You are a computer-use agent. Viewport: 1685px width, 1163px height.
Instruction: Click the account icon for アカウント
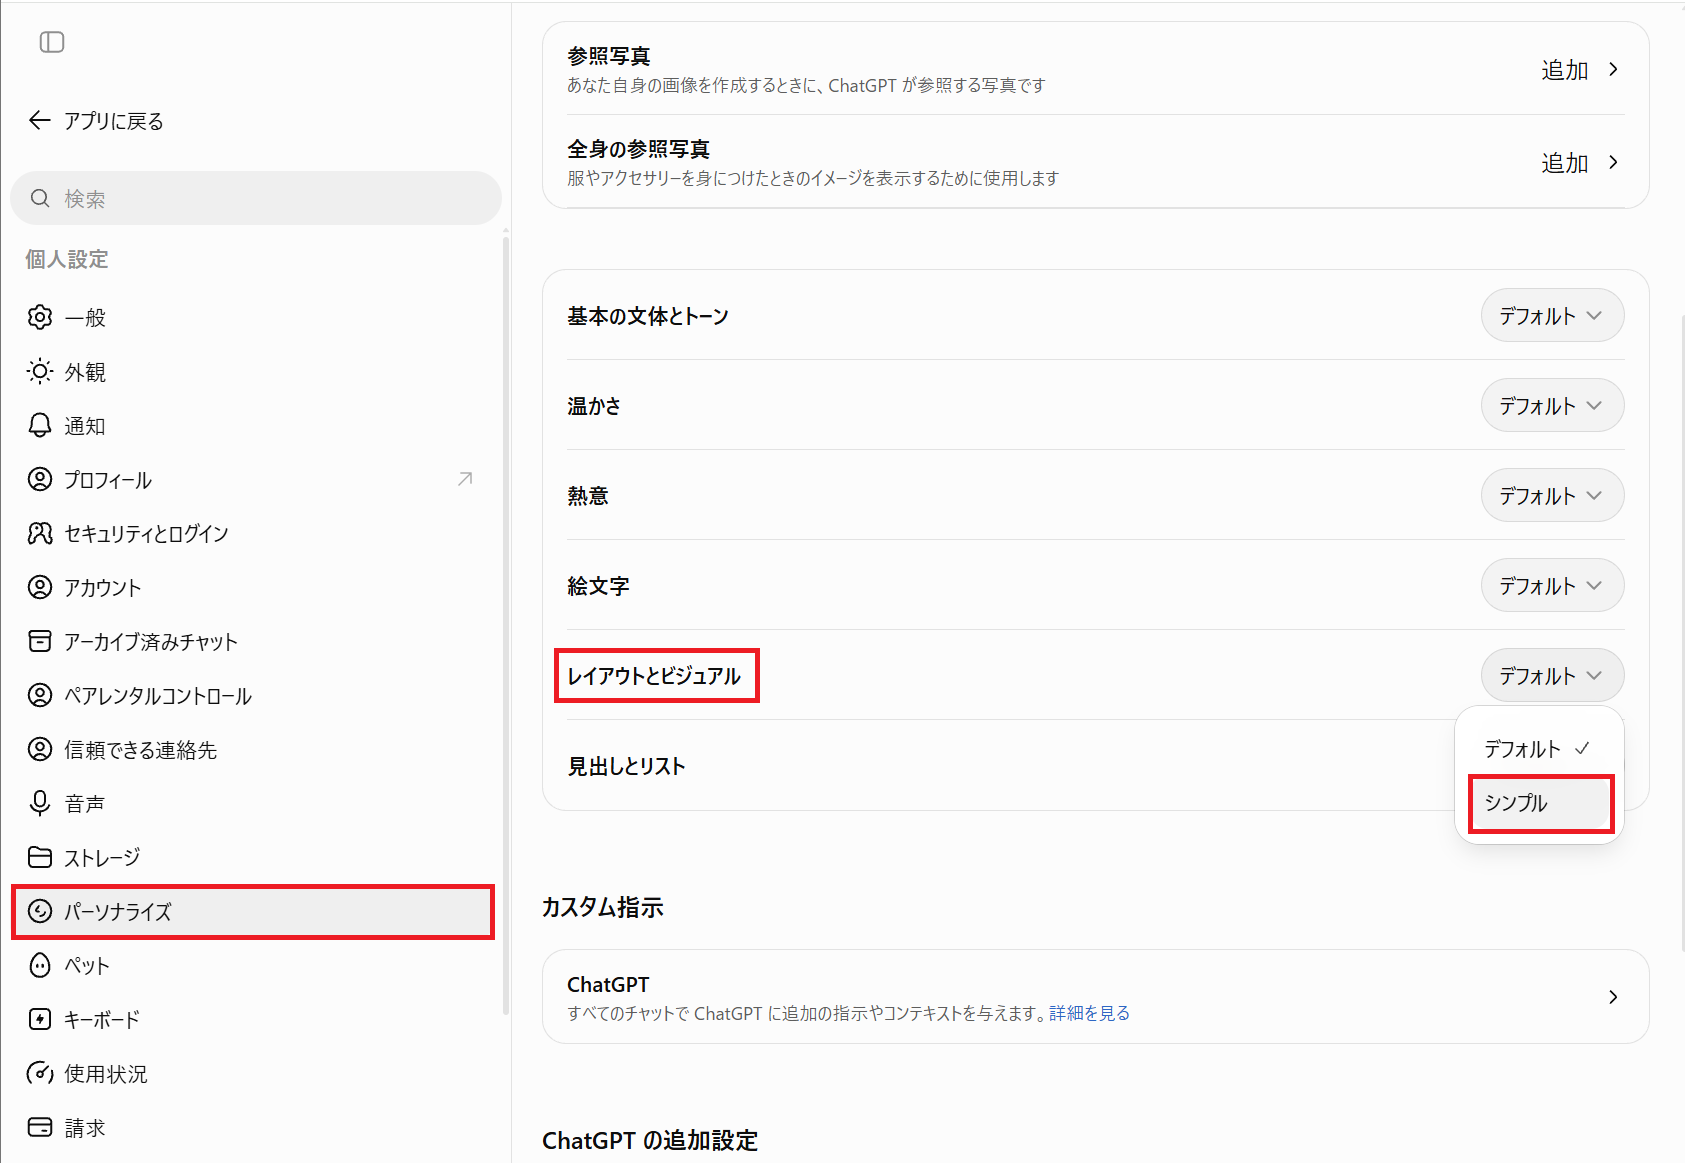40,587
